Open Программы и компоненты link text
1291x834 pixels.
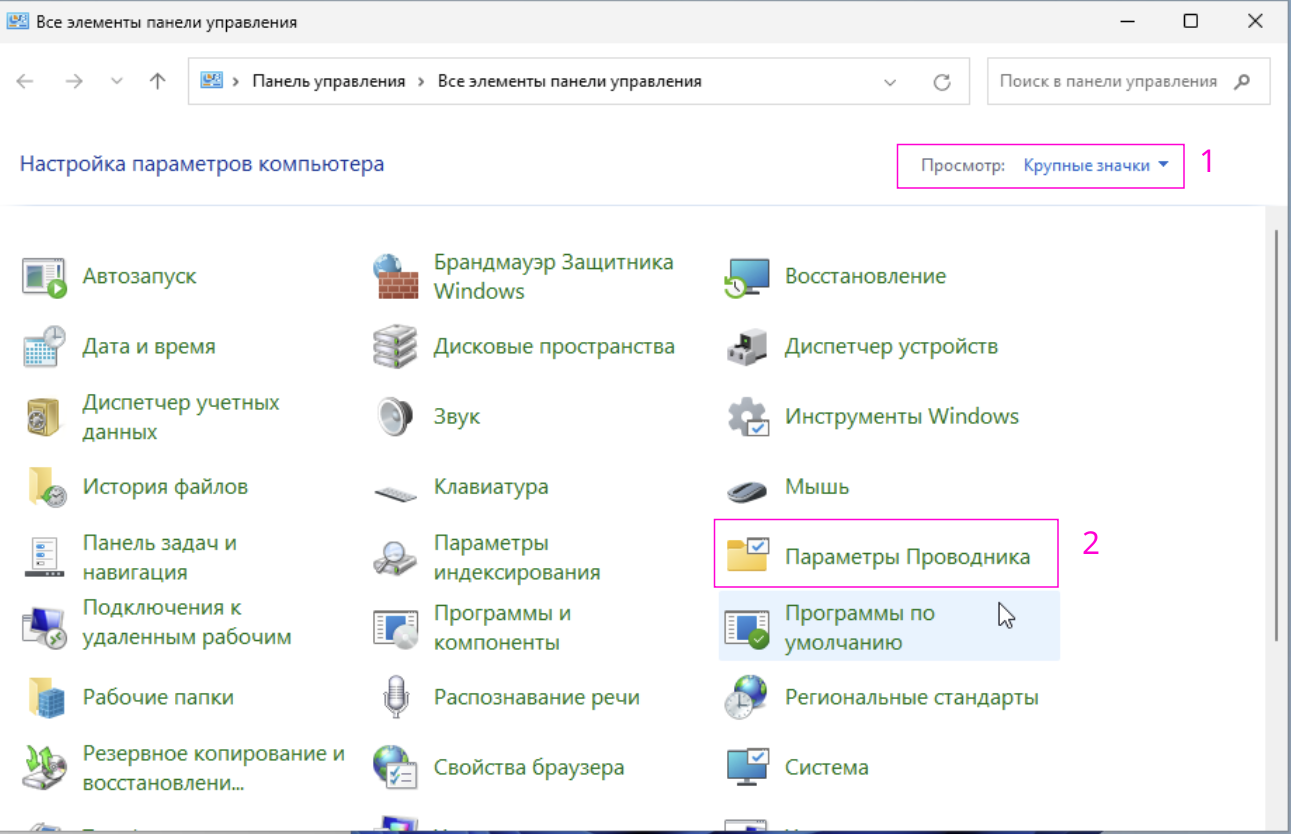pos(502,627)
